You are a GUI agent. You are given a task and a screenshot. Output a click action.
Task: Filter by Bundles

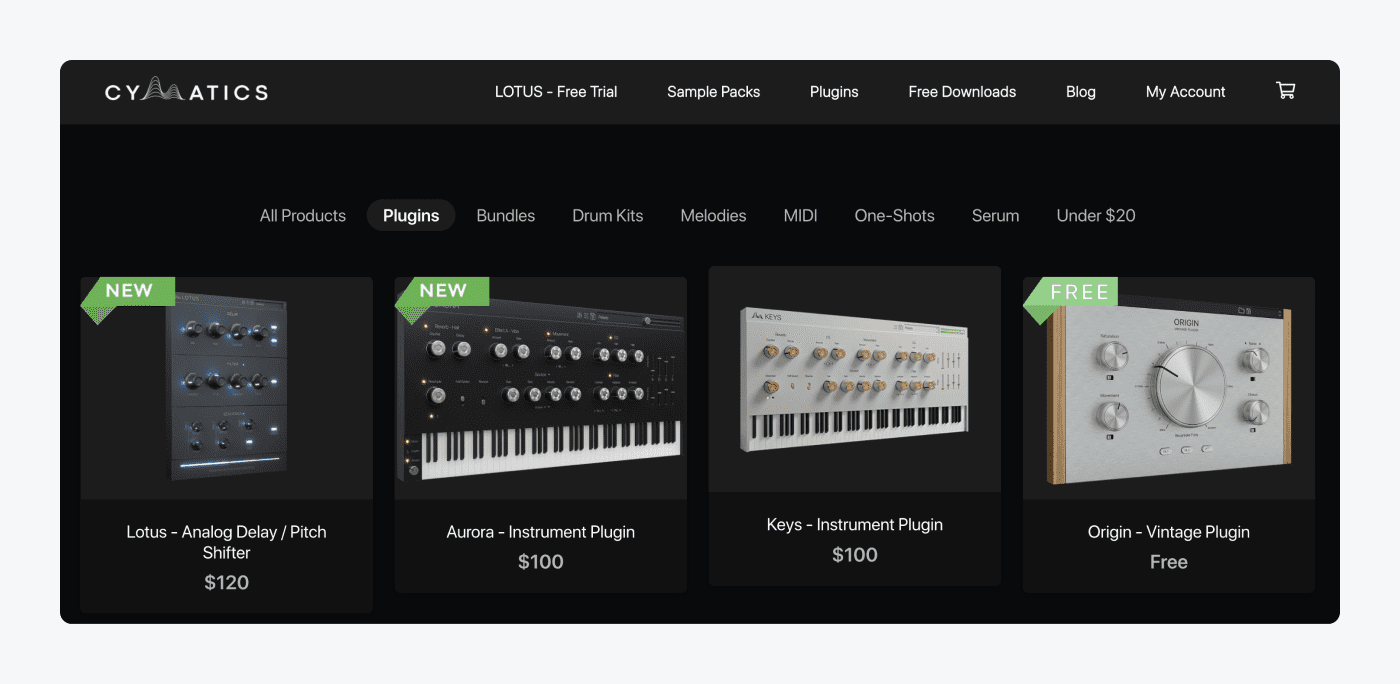tap(506, 215)
